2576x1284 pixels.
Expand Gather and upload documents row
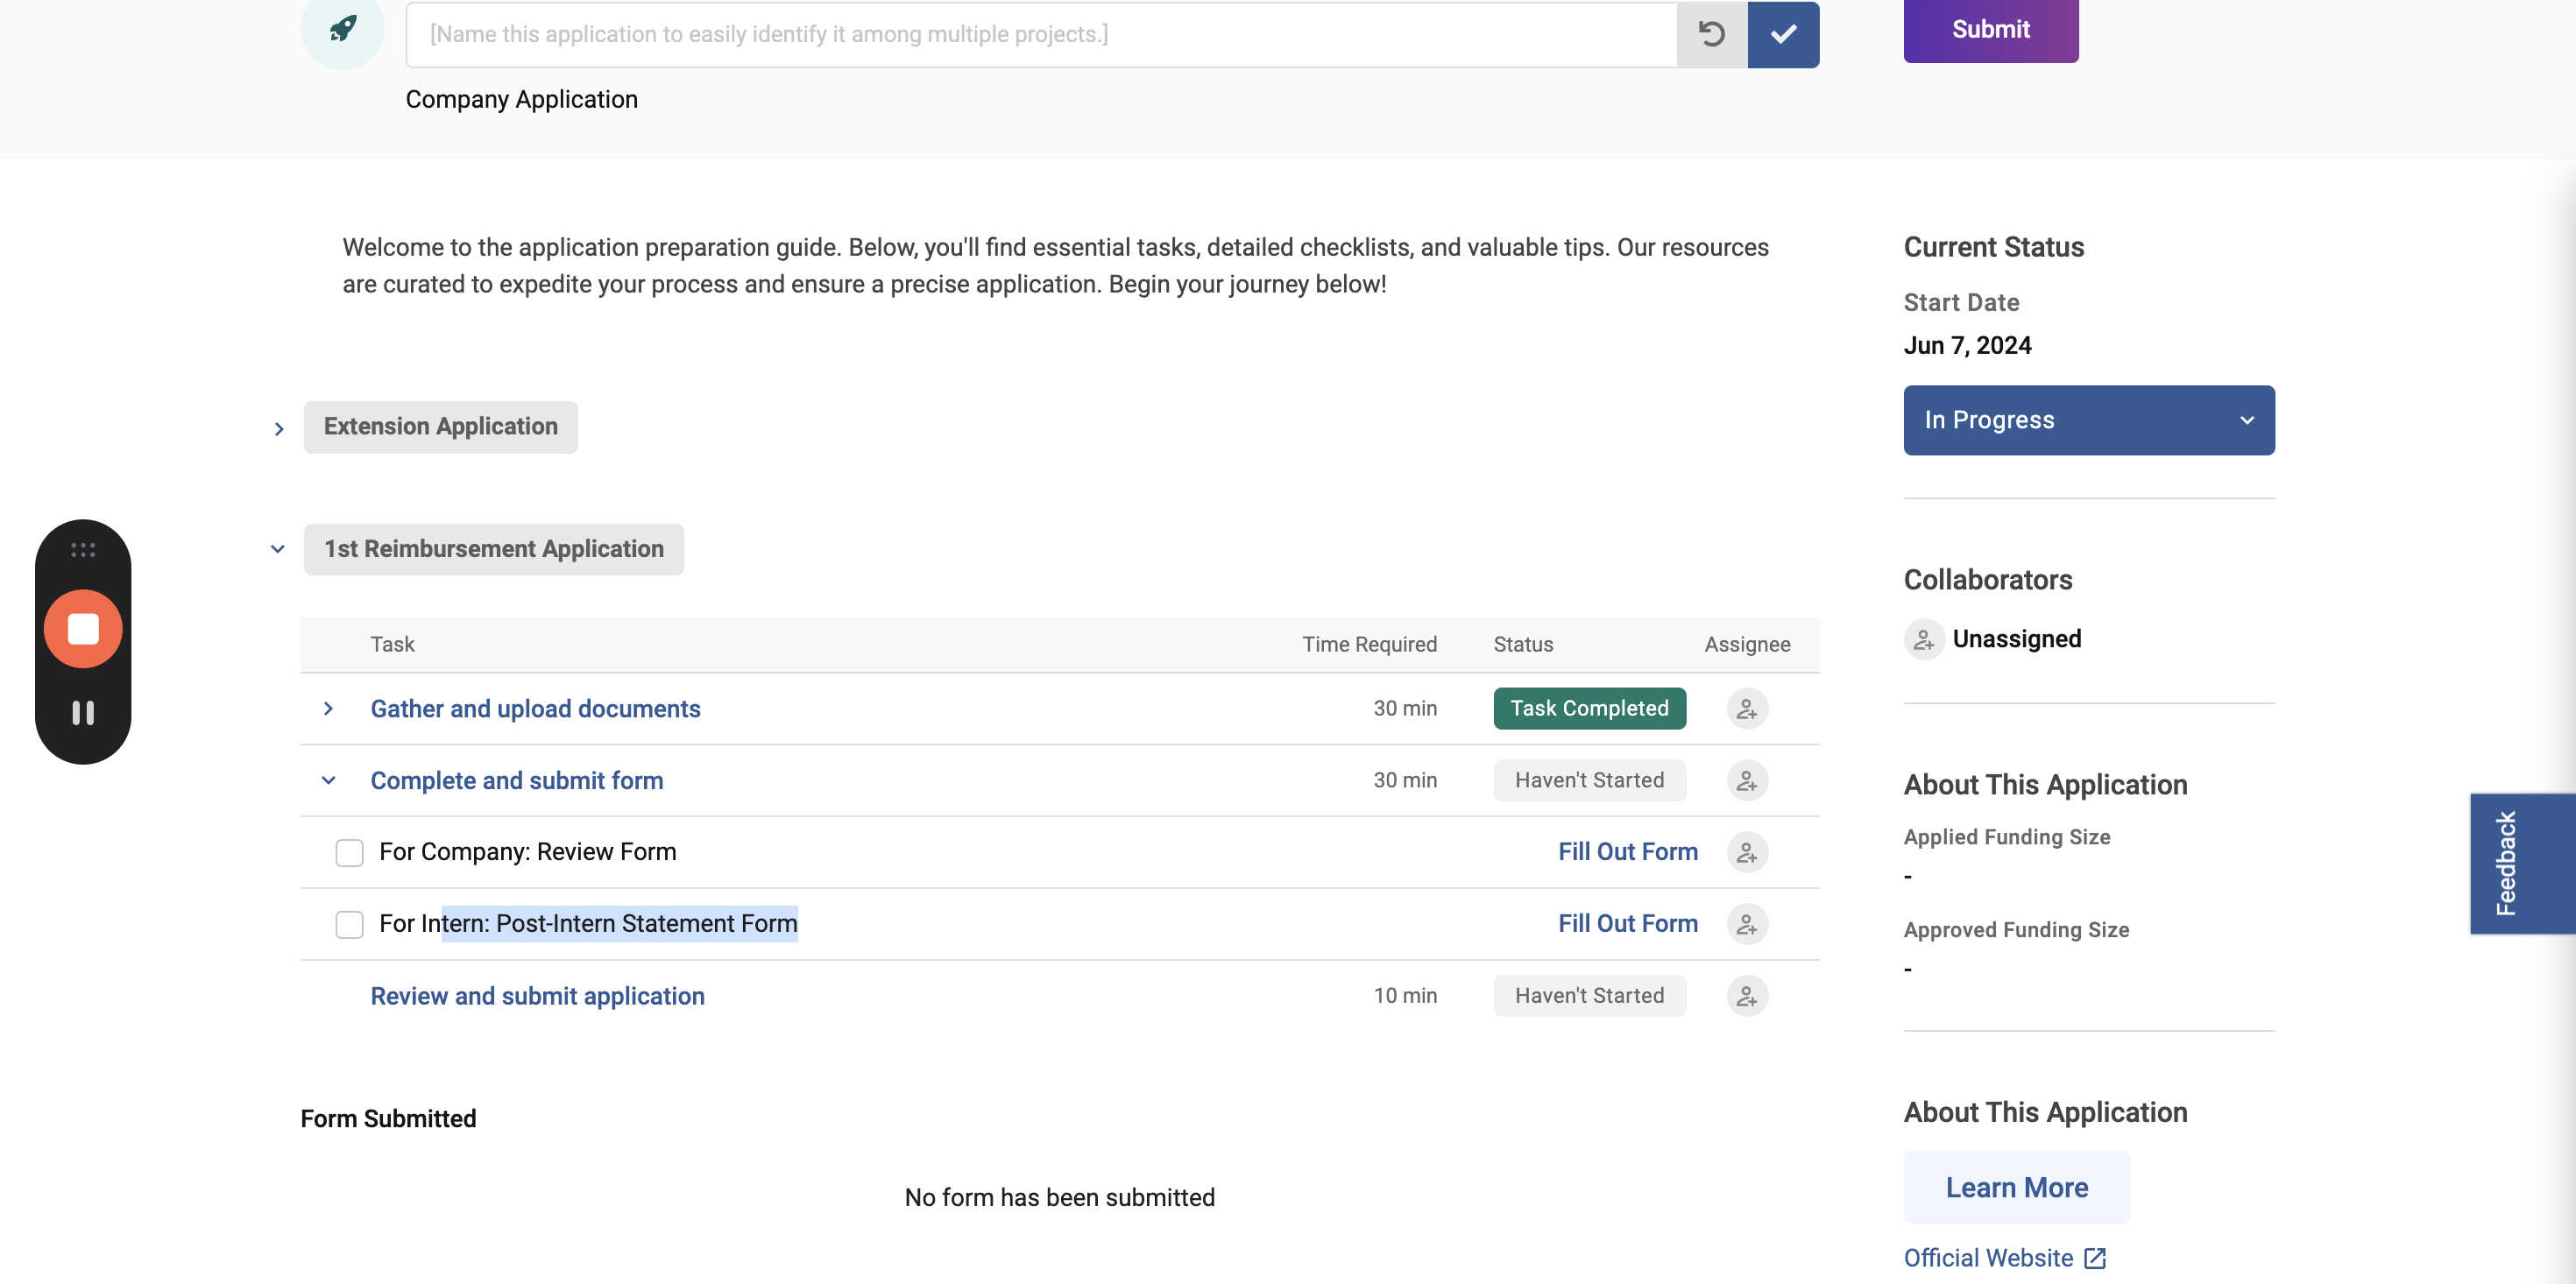tap(328, 709)
